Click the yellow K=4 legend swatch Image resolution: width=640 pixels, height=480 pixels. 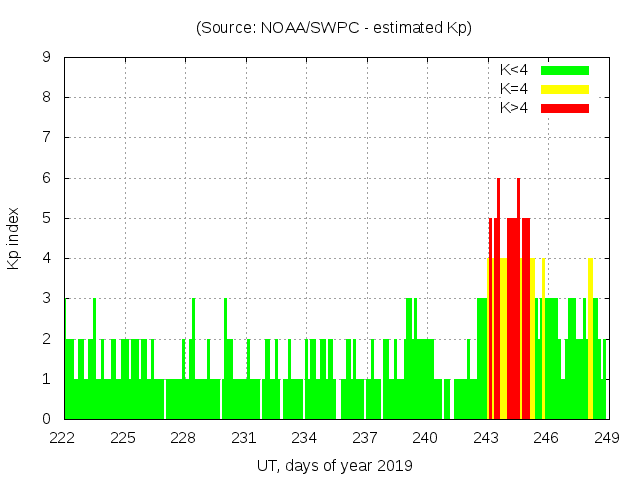click(565, 89)
